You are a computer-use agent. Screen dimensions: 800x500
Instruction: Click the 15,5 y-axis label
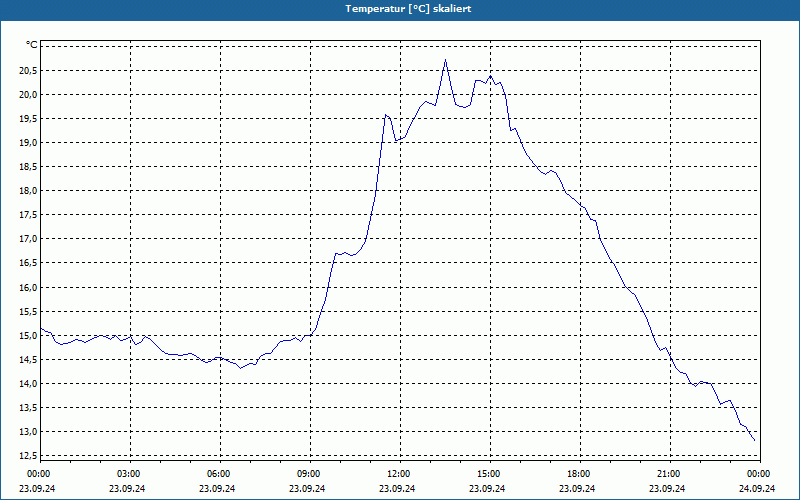(x=28, y=311)
